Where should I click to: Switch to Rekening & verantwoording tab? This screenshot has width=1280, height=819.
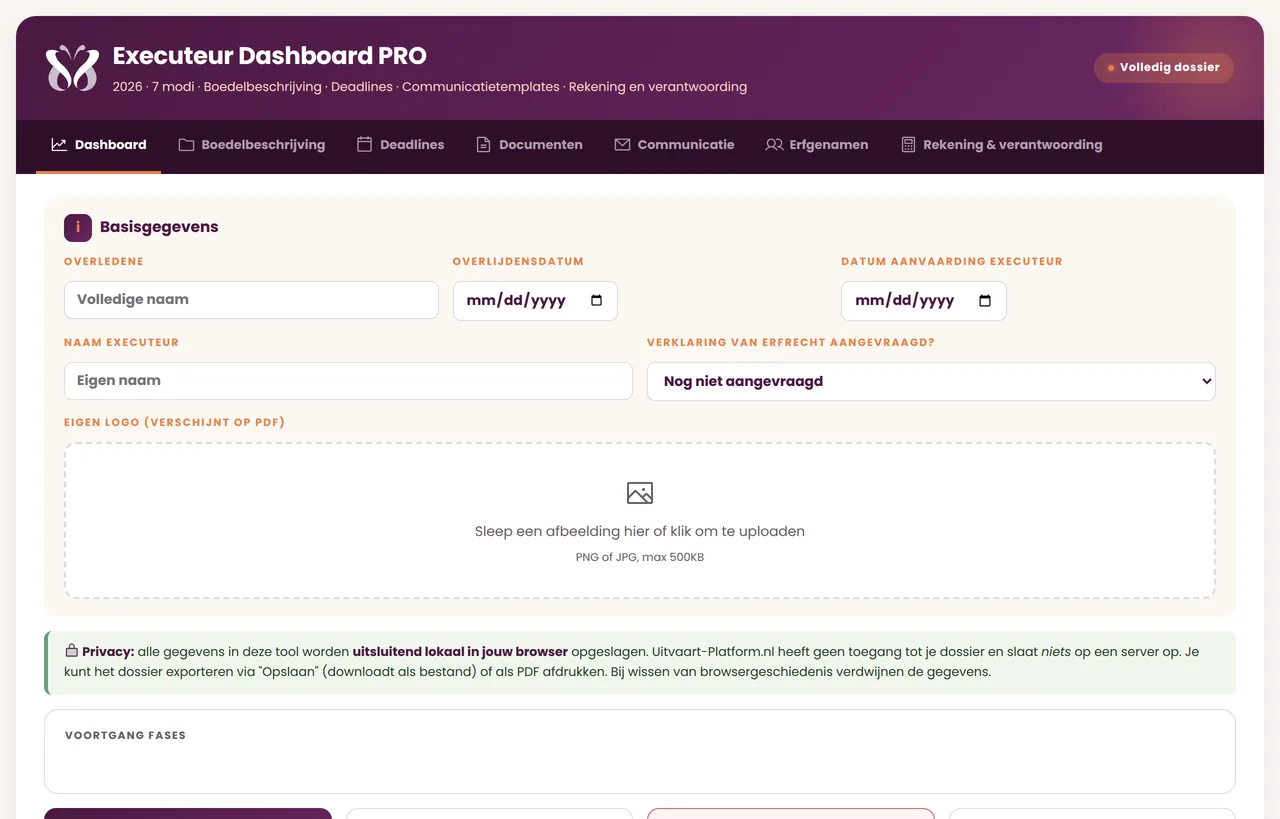click(1002, 145)
